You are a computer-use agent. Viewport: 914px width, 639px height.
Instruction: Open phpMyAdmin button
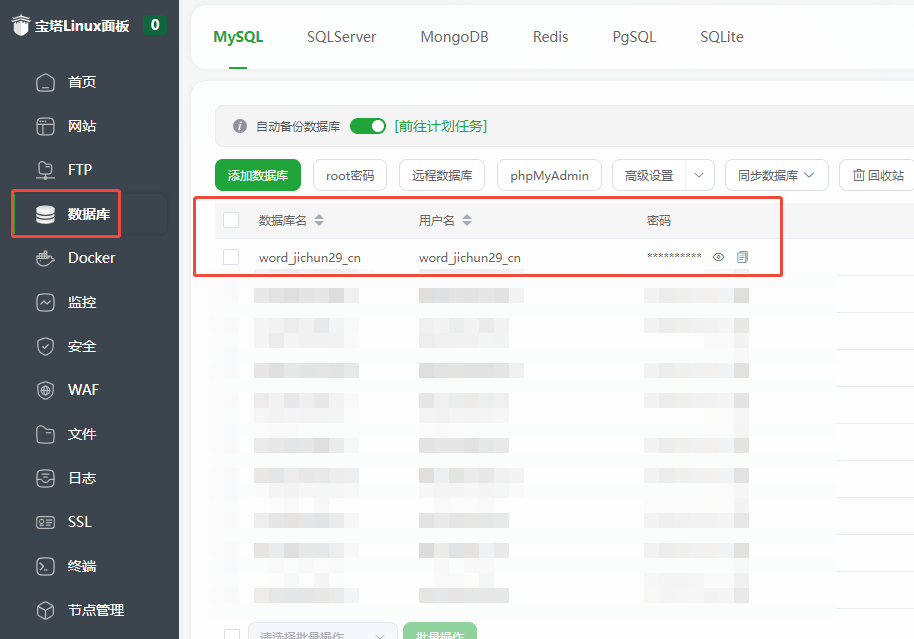(549, 175)
